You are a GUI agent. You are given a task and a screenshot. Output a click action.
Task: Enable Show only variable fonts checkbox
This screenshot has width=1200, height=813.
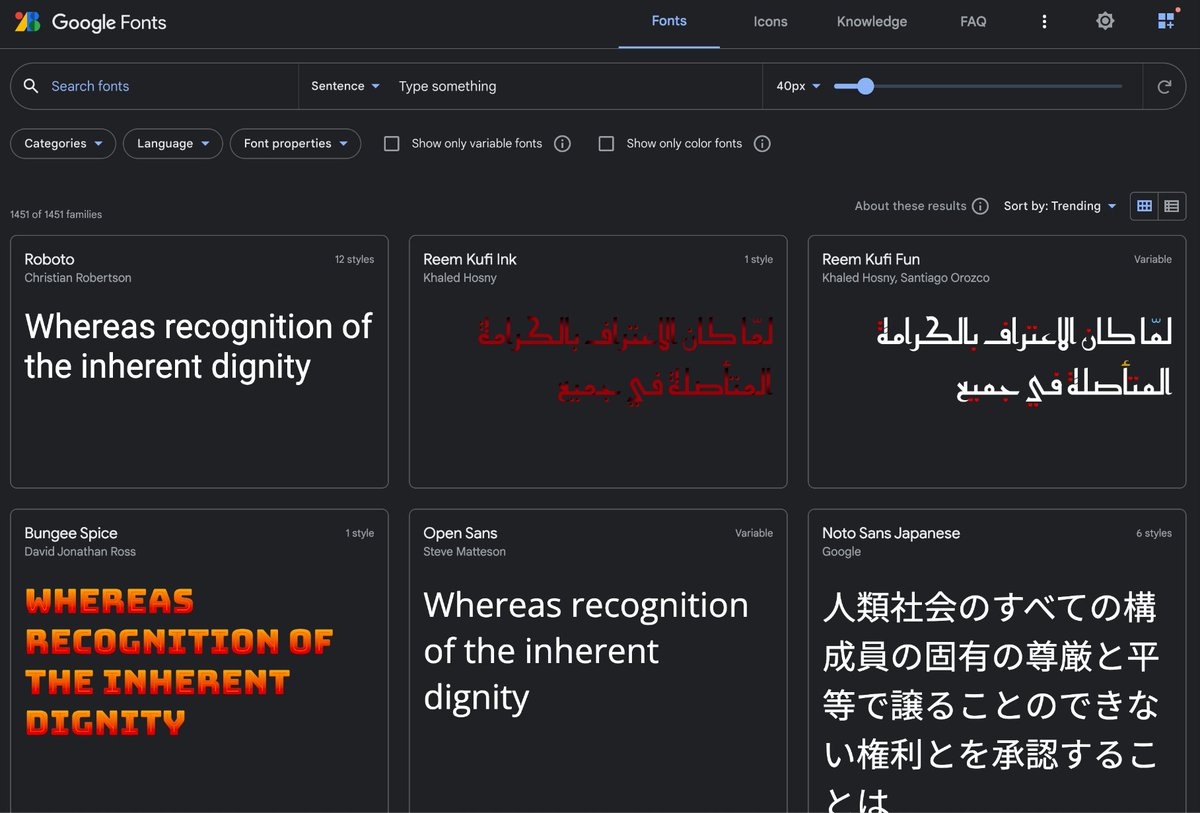point(392,144)
